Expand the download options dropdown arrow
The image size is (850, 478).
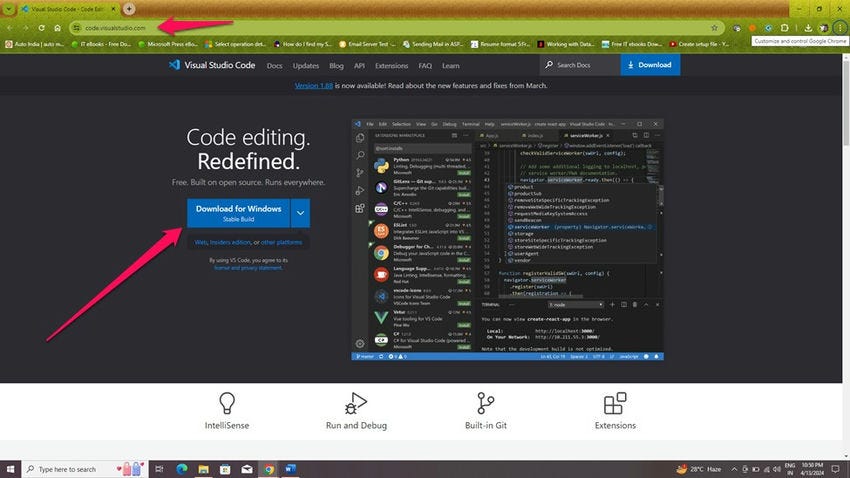300,213
